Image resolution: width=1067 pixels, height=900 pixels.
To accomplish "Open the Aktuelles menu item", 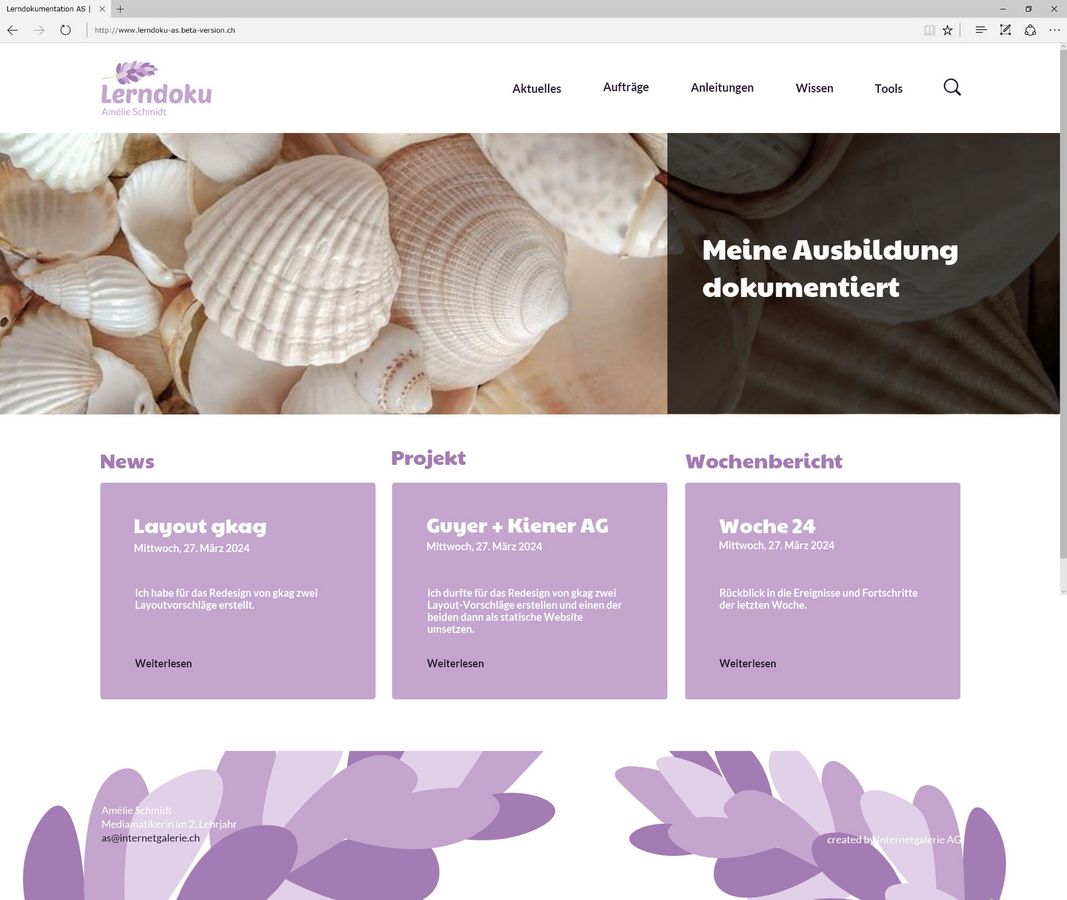I will tap(537, 88).
